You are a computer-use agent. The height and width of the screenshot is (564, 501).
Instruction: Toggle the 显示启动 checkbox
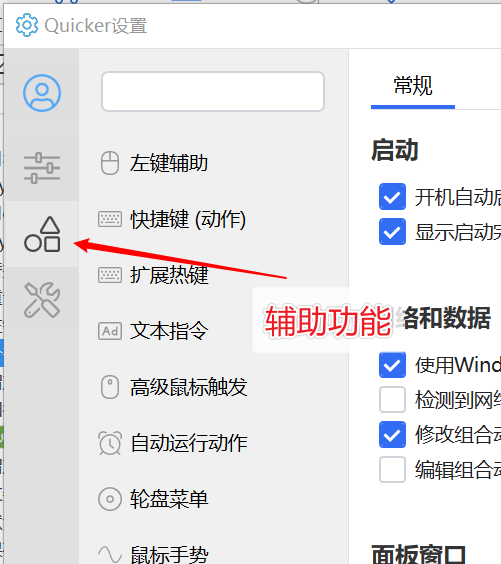[392, 232]
